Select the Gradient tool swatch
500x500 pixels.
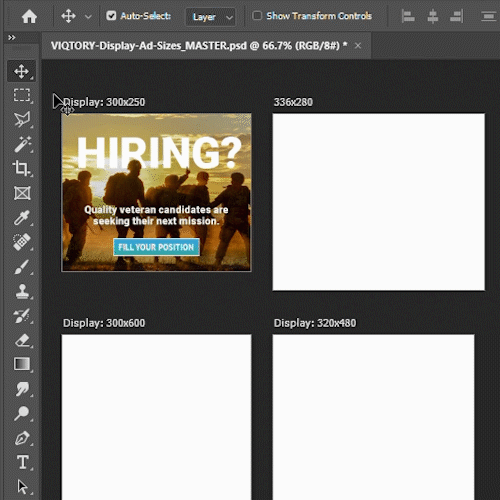(22, 364)
